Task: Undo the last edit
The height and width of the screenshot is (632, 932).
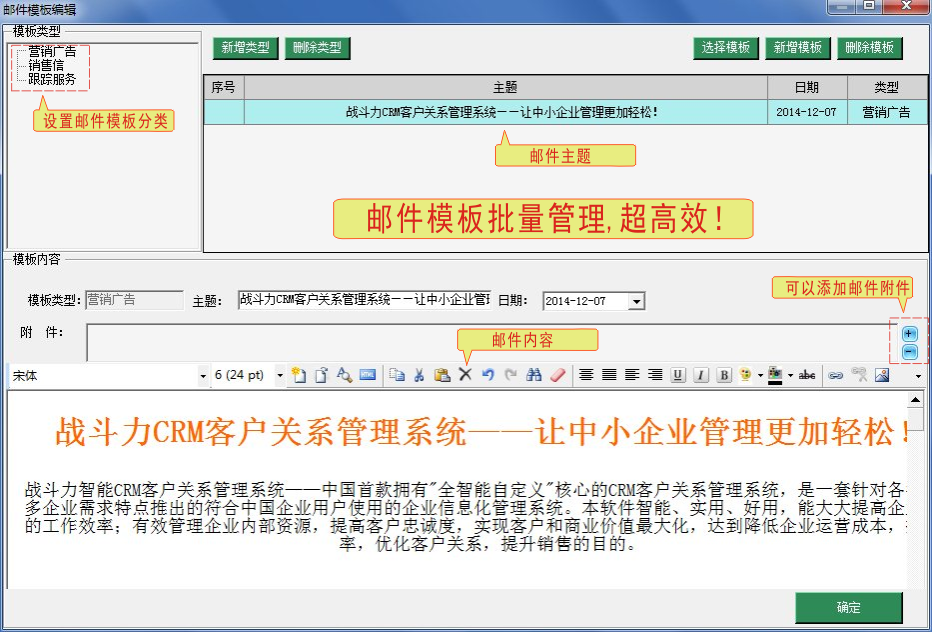Action: (488, 375)
